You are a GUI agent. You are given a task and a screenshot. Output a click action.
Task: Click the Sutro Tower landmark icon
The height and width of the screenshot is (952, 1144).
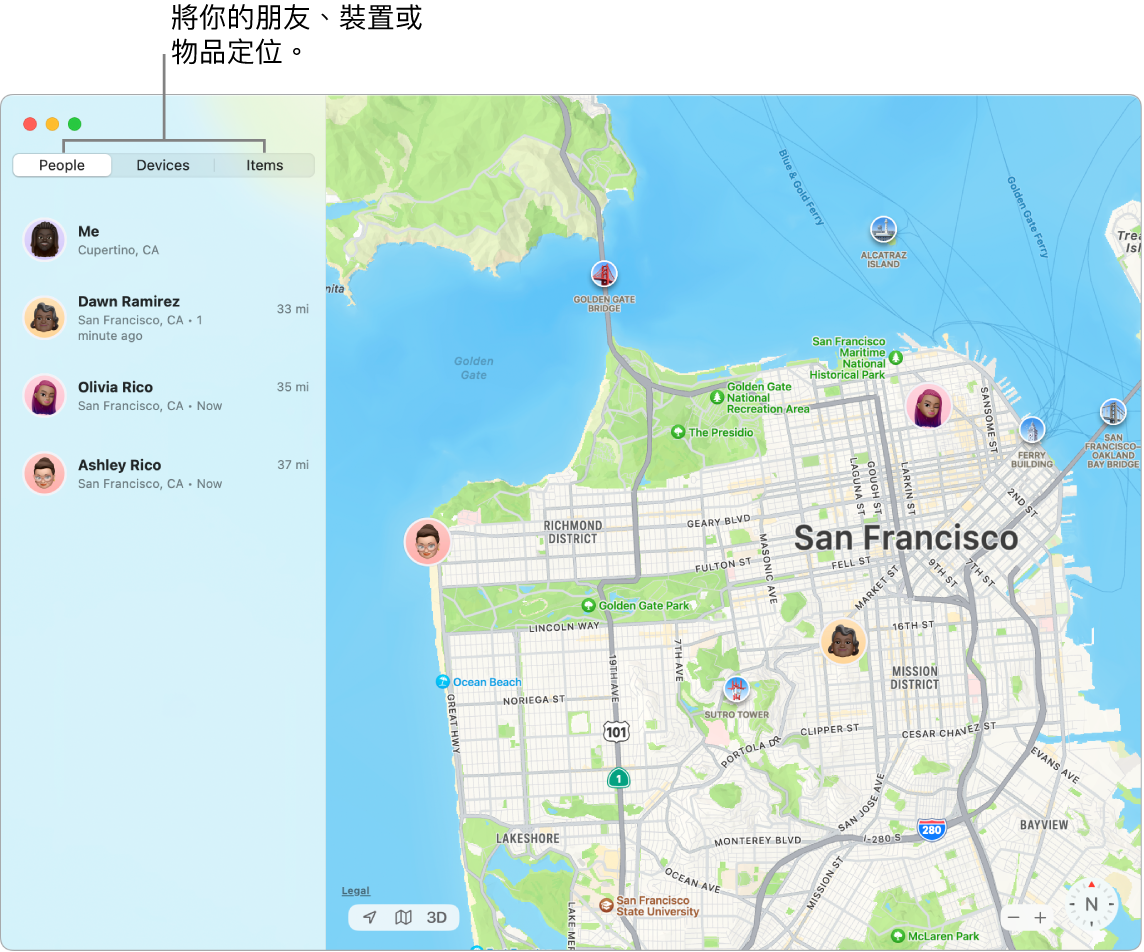737,688
